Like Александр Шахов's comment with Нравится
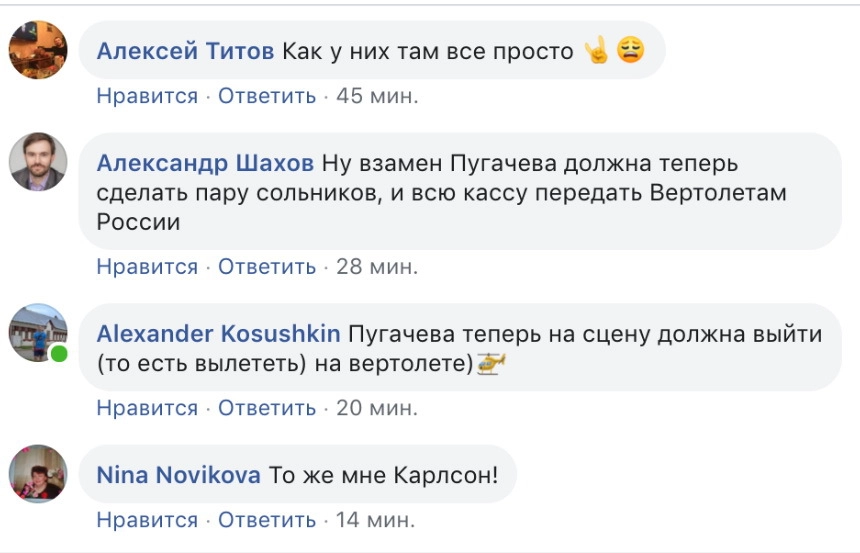This screenshot has width=860, height=553. click(x=147, y=267)
